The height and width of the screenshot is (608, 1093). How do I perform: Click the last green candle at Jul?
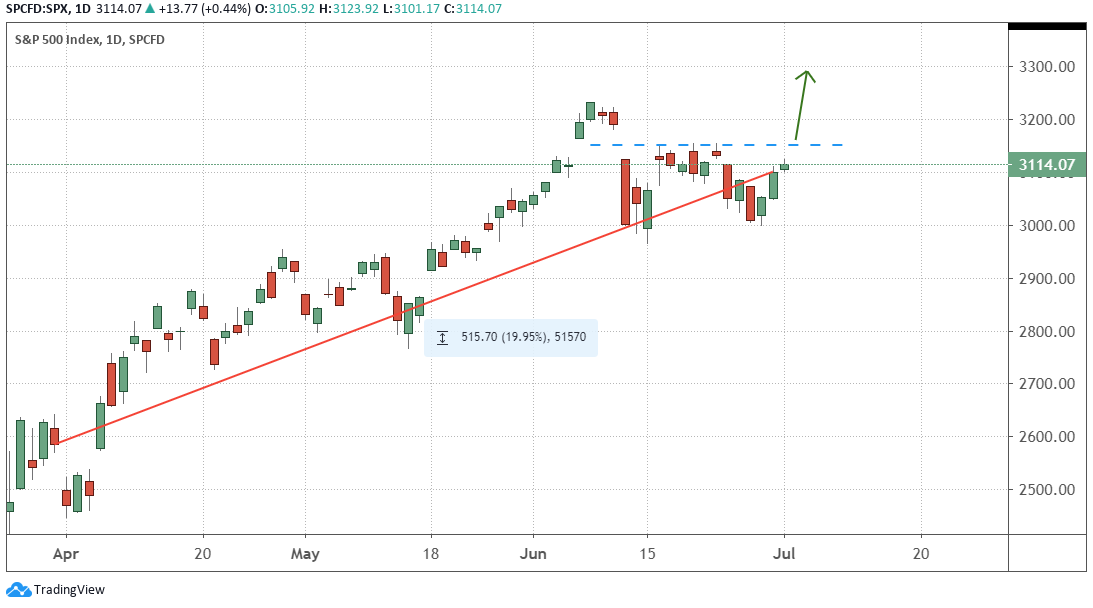point(785,167)
